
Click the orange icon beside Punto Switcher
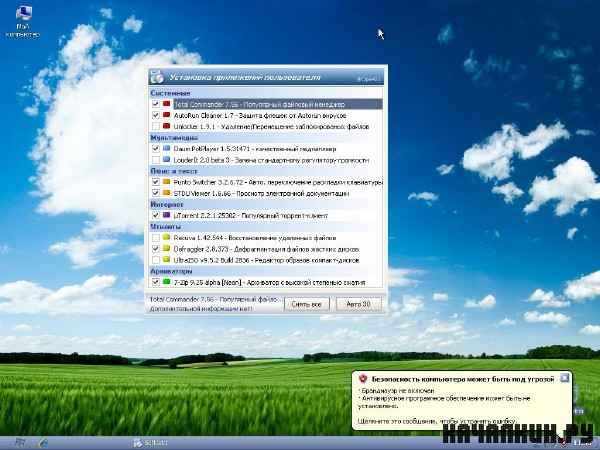coord(166,181)
